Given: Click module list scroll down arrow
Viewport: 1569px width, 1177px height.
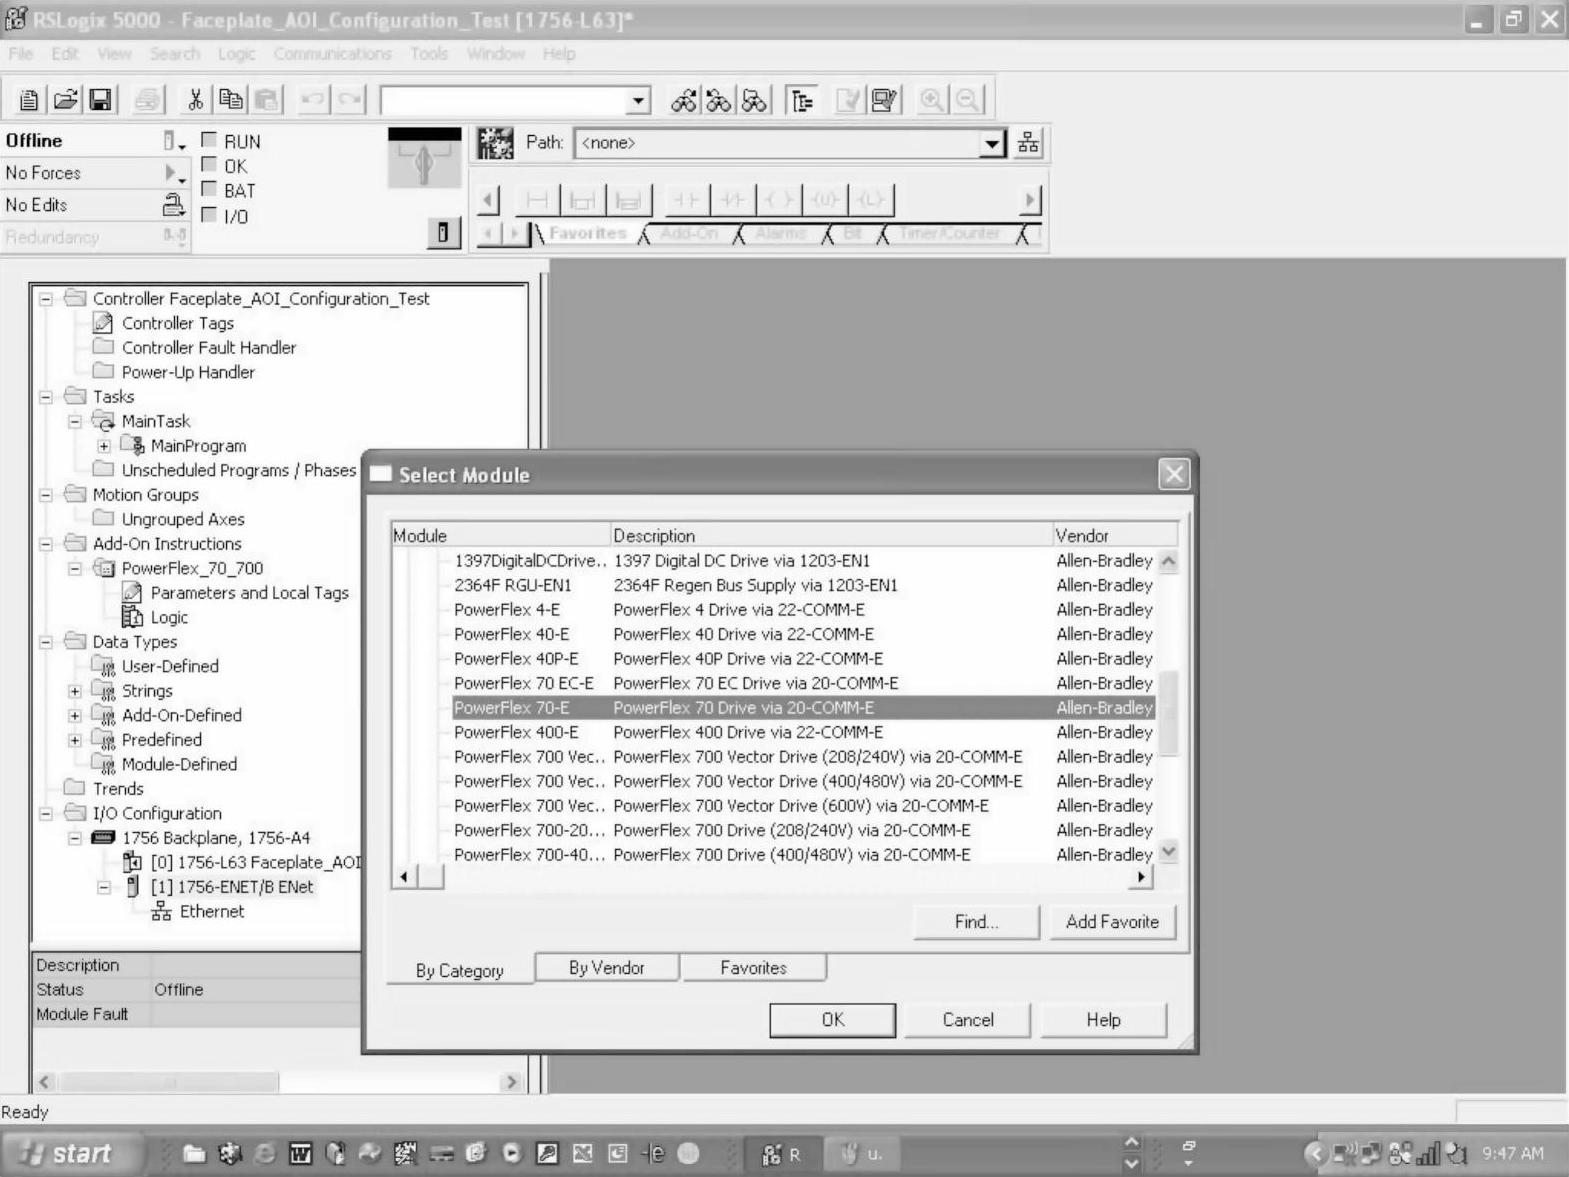Looking at the screenshot, I should tap(1168, 853).
